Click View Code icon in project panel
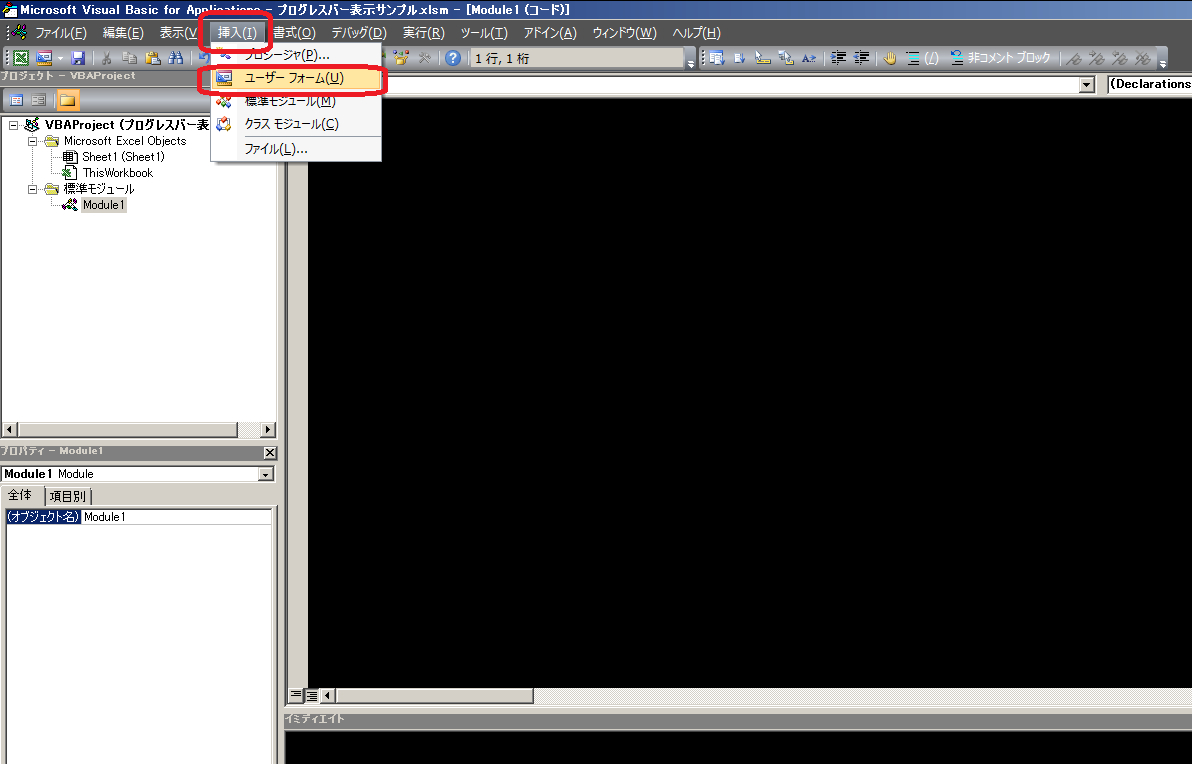The height and width of the screenshot is (764, 1192). click(16, 100)
